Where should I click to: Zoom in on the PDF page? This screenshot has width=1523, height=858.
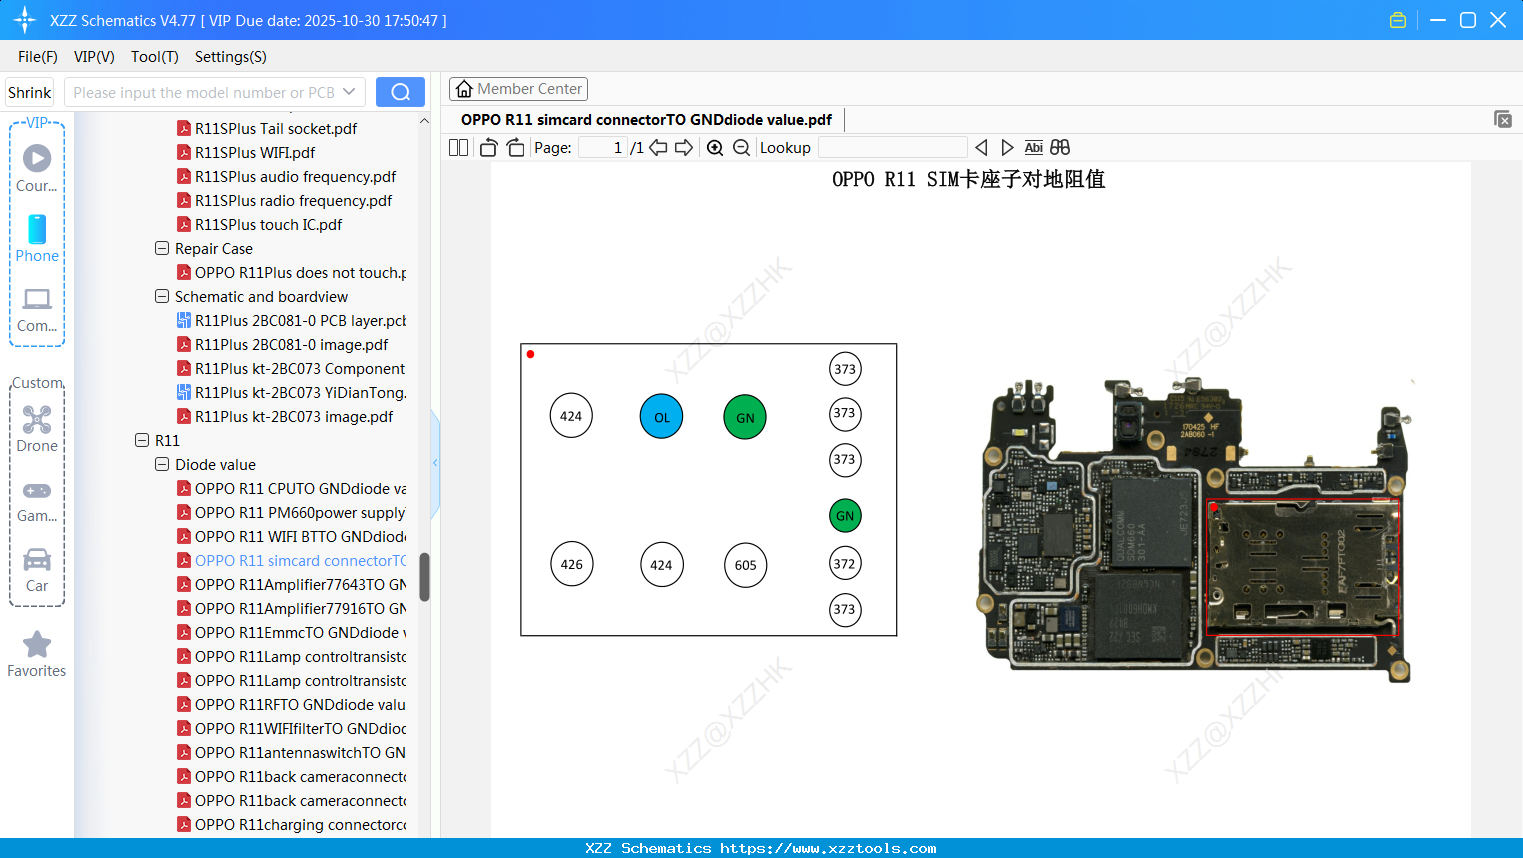[714, 147]
